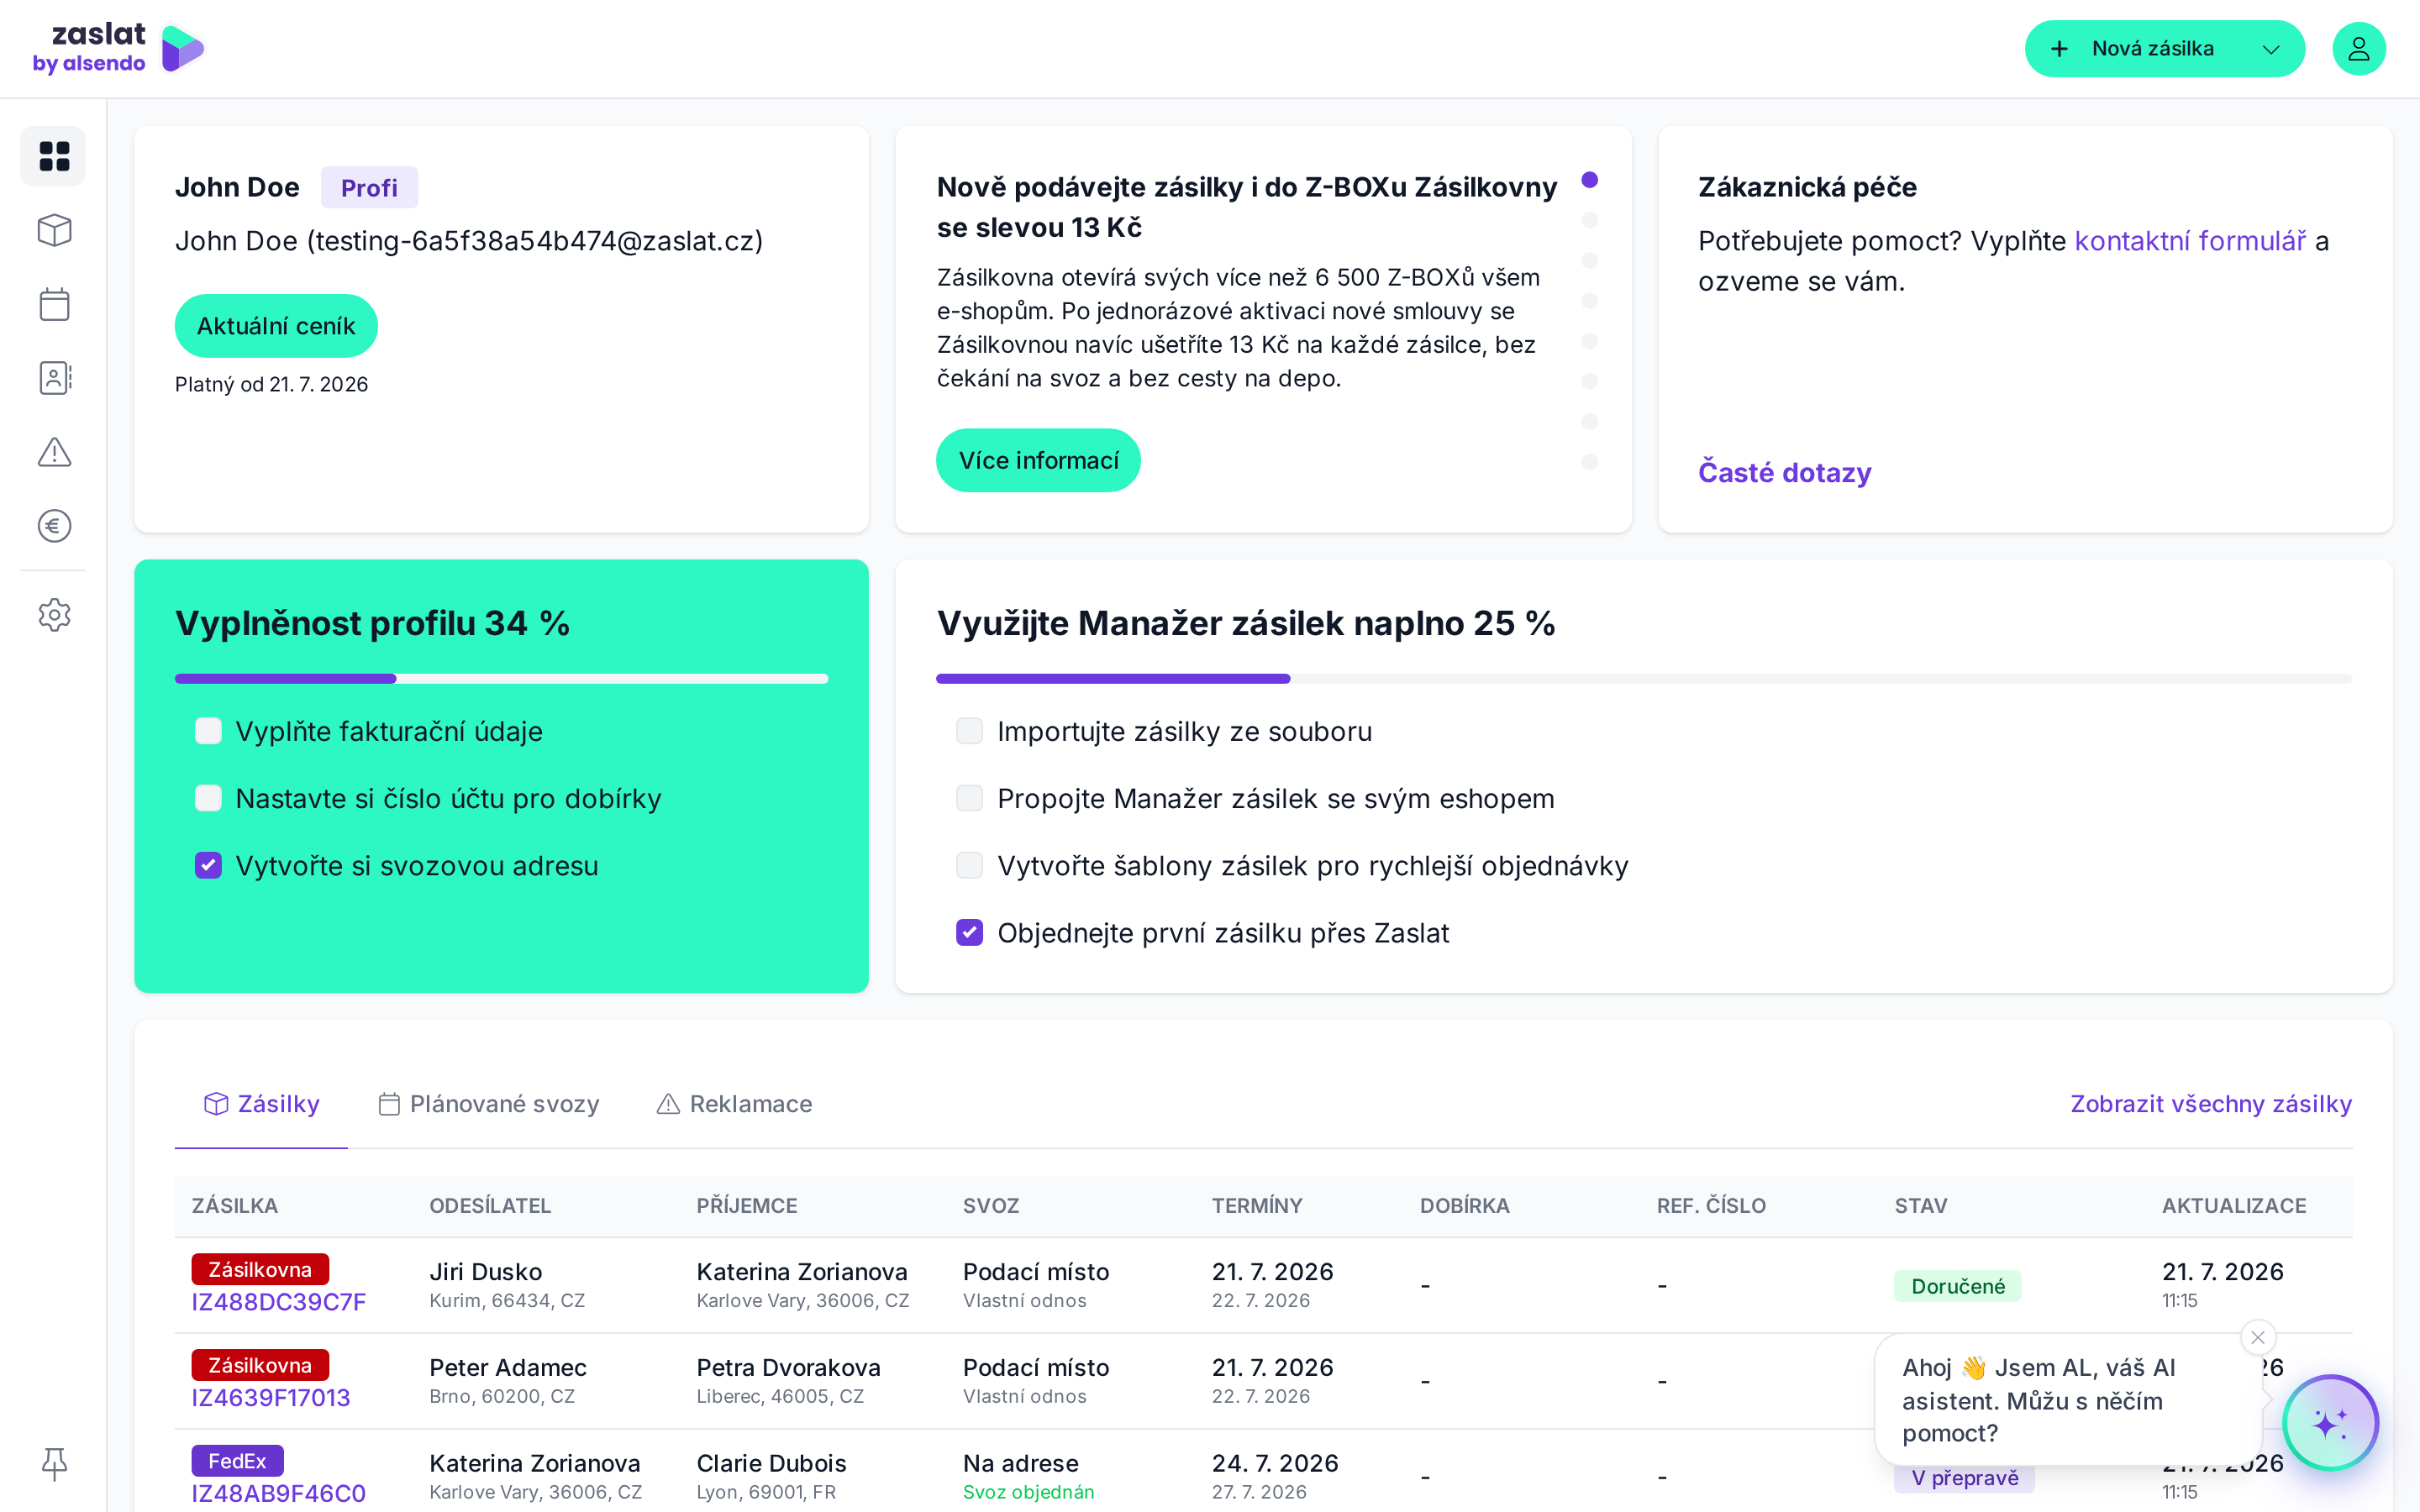Open settings gear icon in sidebar
The height and width of the screenshot is (1512, 2420).
pos(54,615)
